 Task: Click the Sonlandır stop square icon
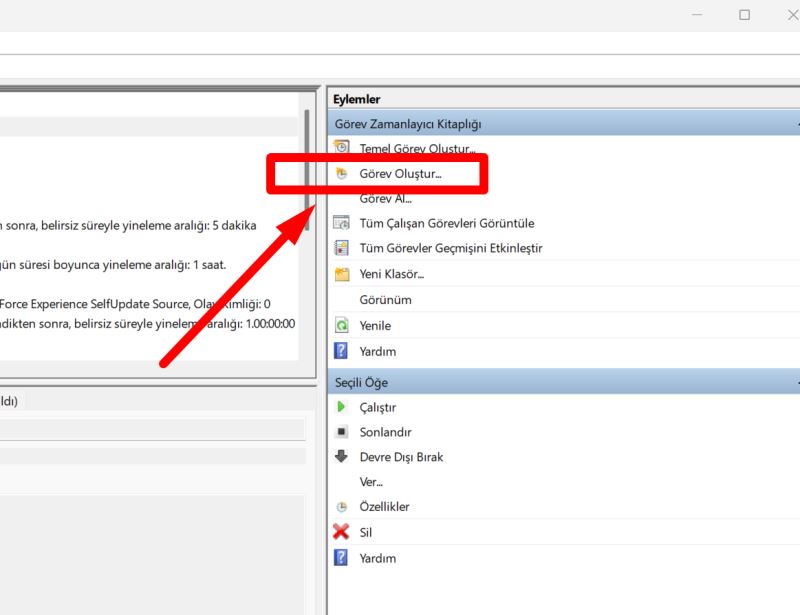click(x=341, y=432)
